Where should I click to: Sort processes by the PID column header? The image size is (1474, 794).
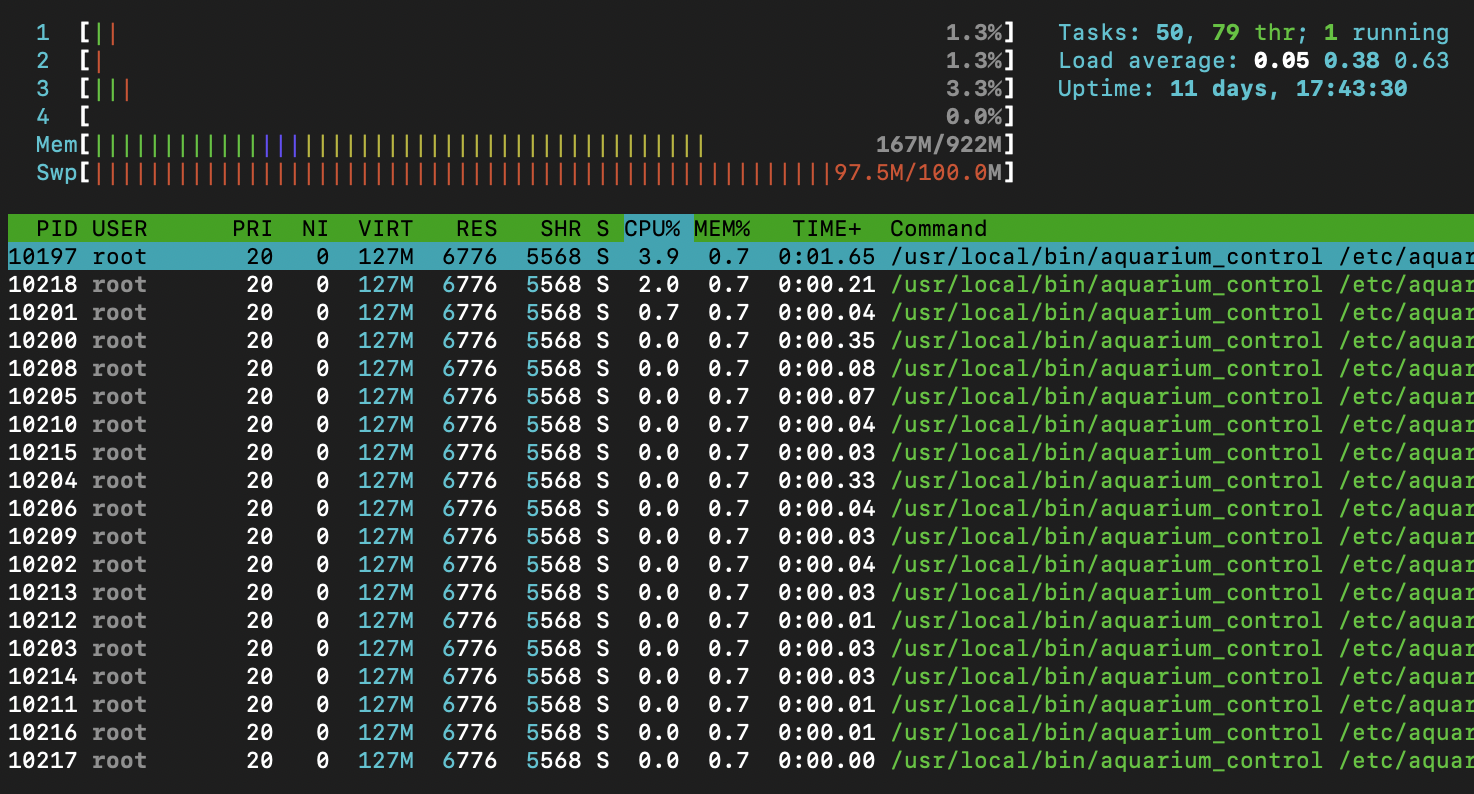[57, 228]
